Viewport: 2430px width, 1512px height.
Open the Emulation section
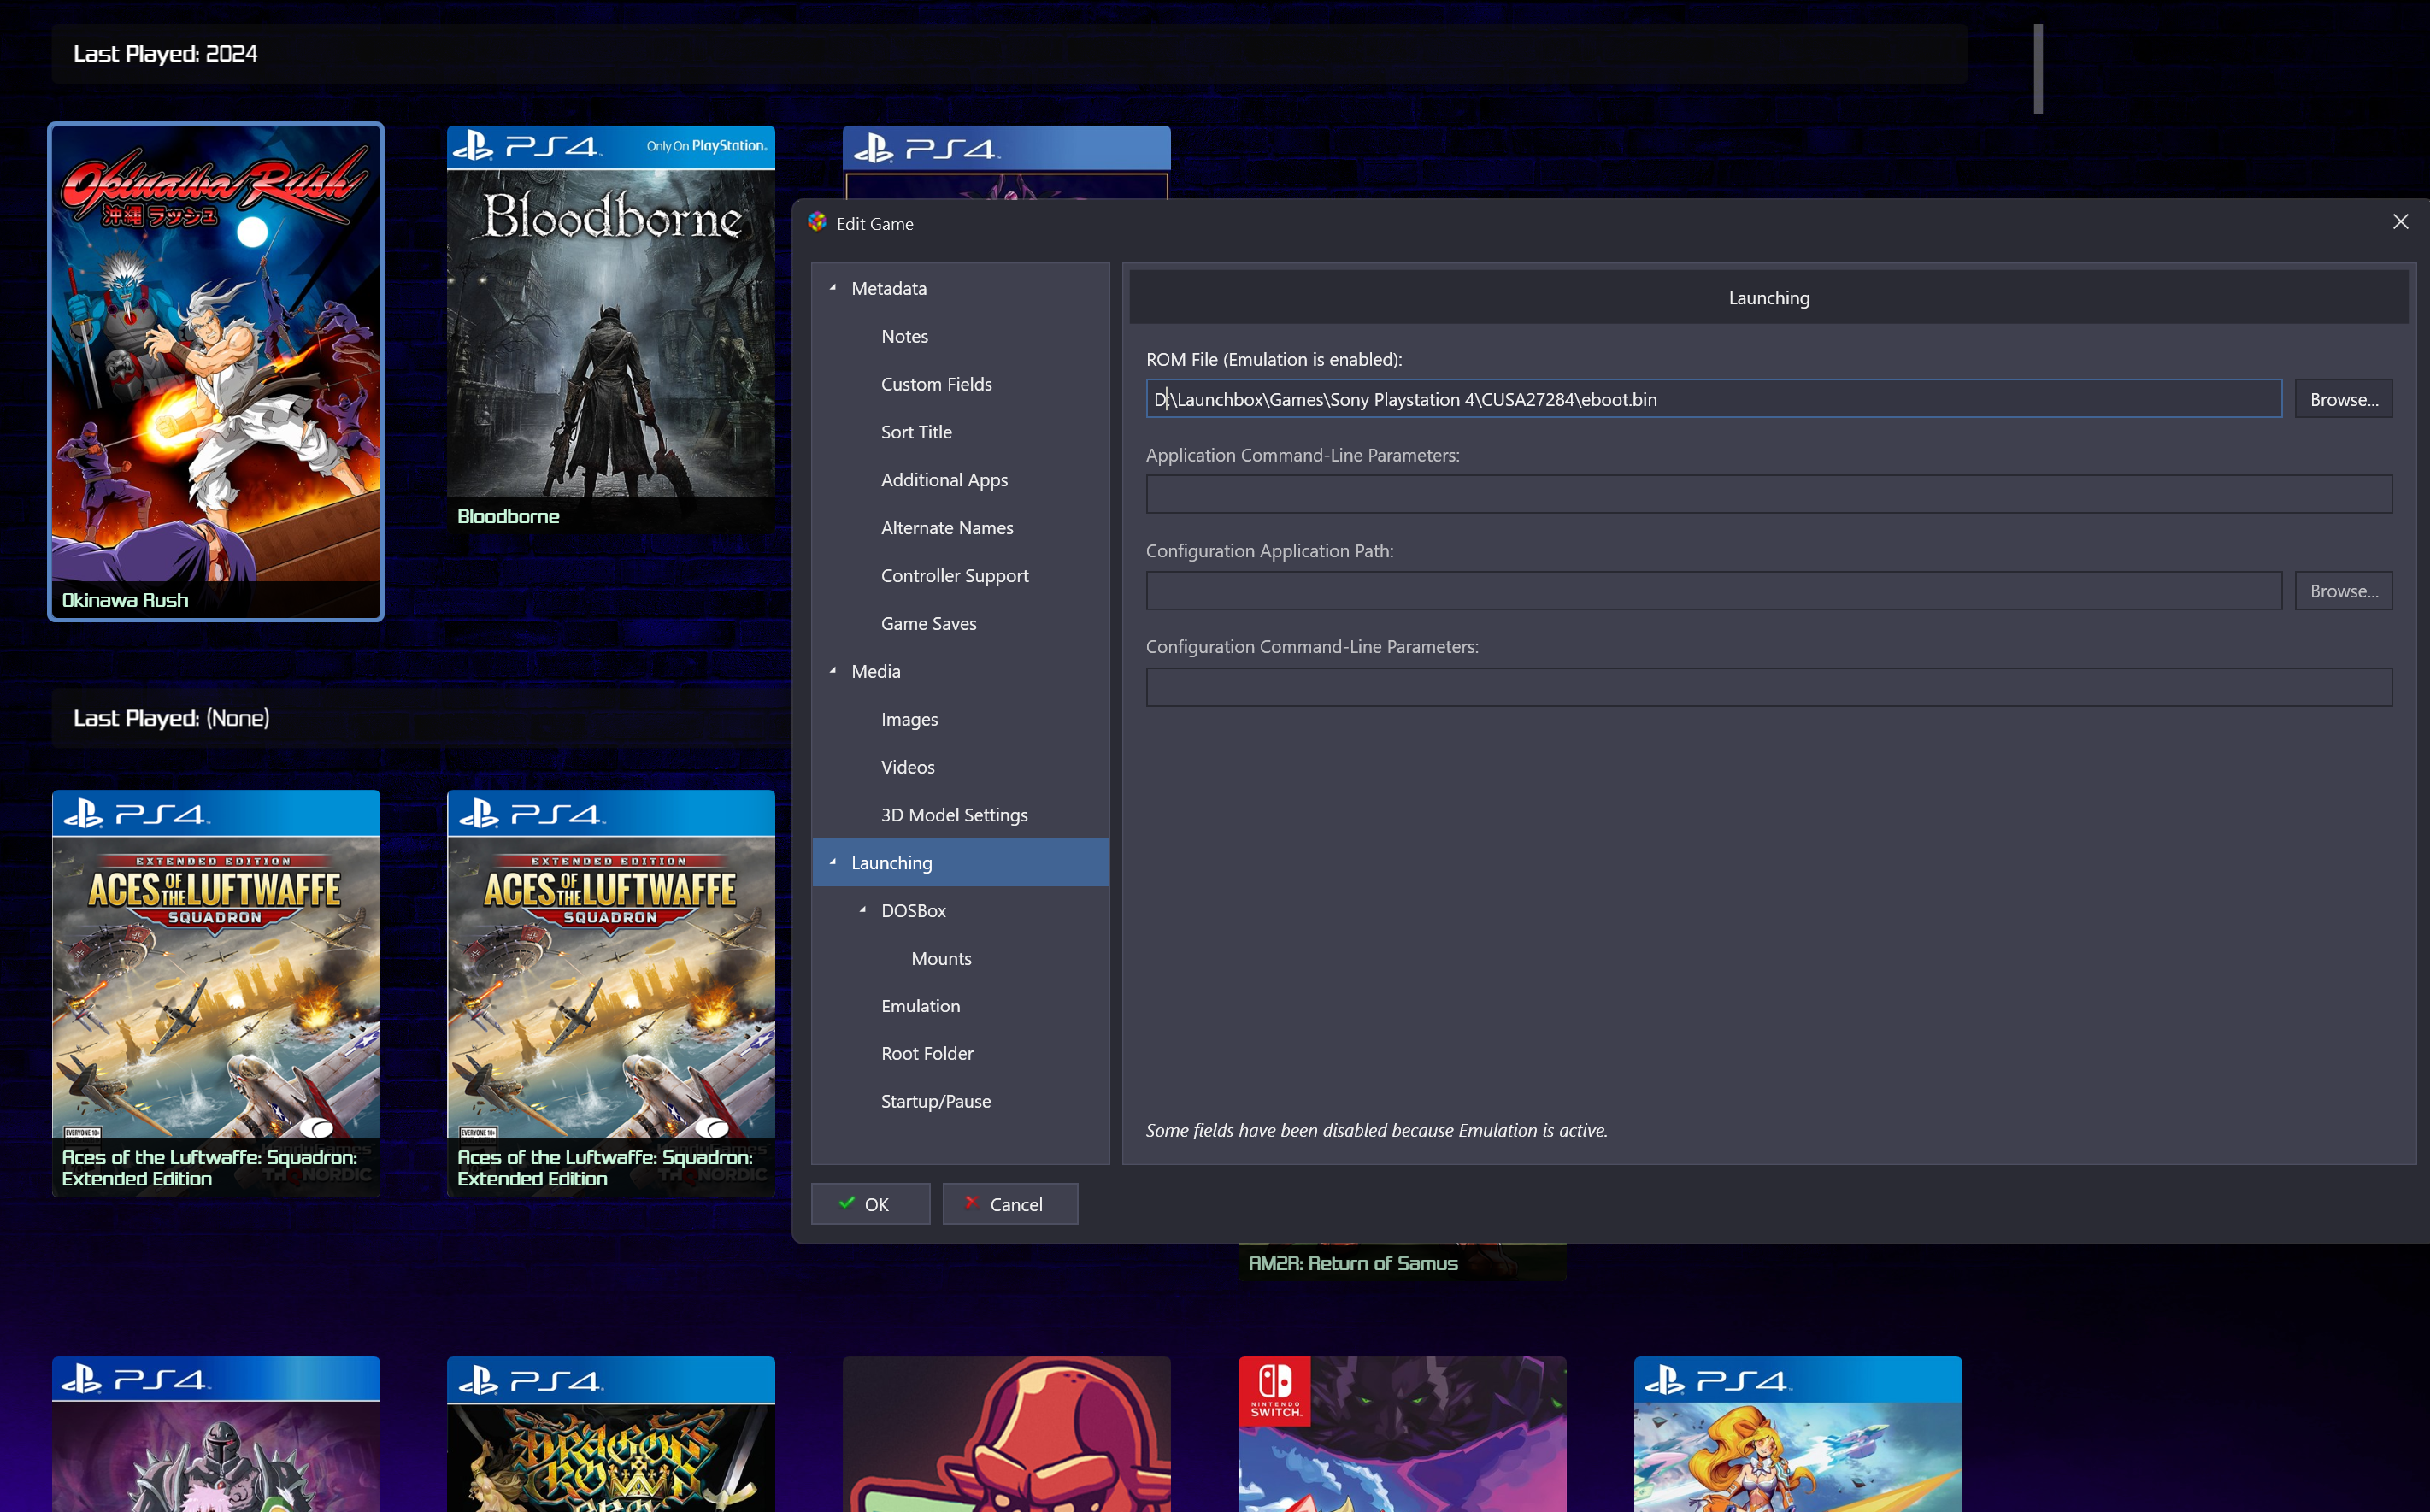[x=920, y=1006]
